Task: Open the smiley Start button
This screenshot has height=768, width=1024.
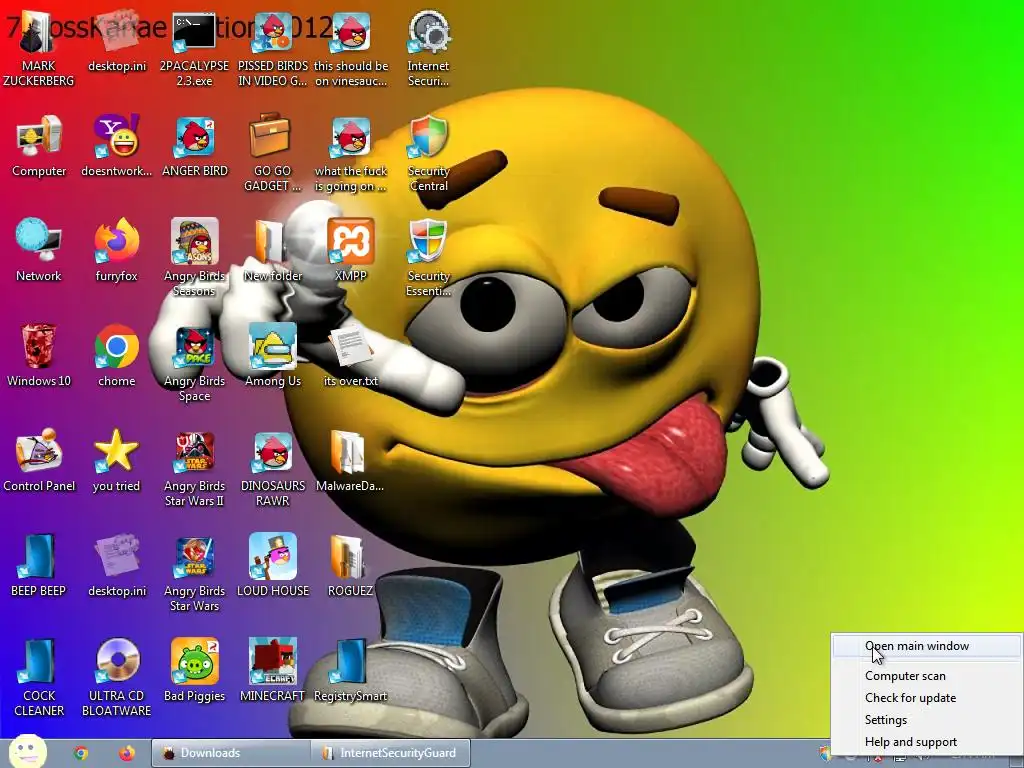Action: pyautogui.click(x=27, y=751)
